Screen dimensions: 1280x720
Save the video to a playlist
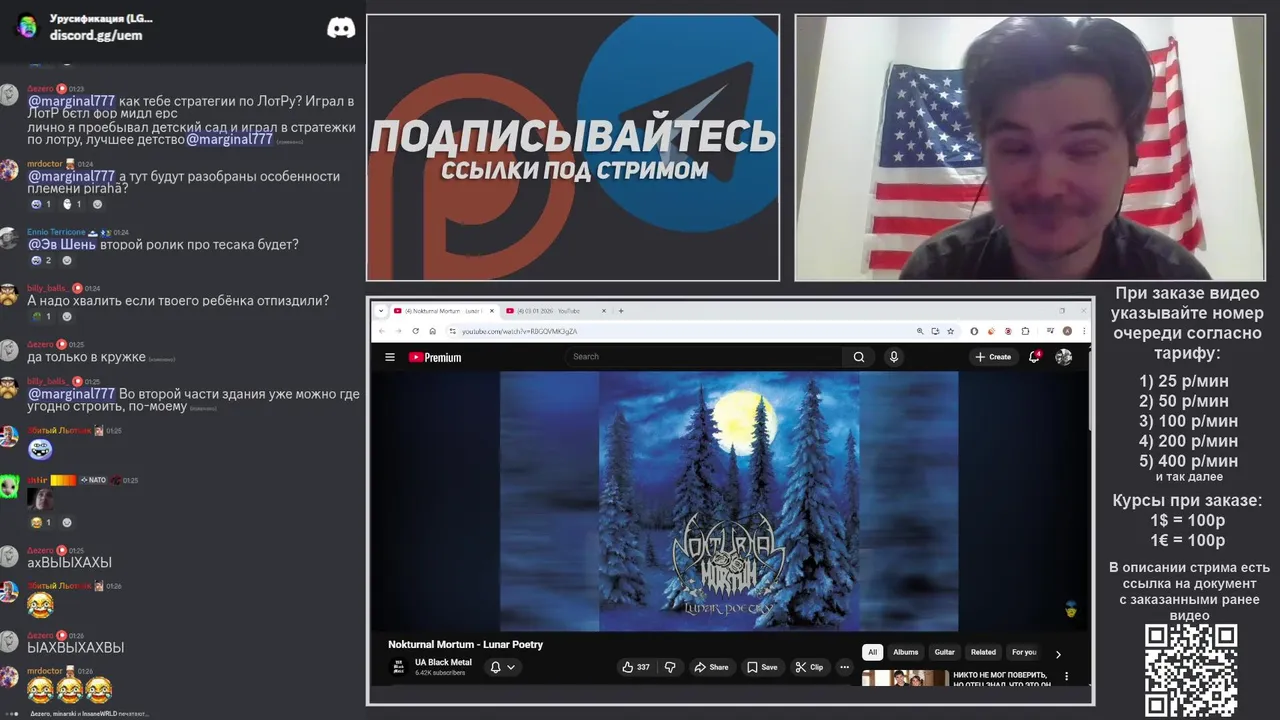click(762, 667)
